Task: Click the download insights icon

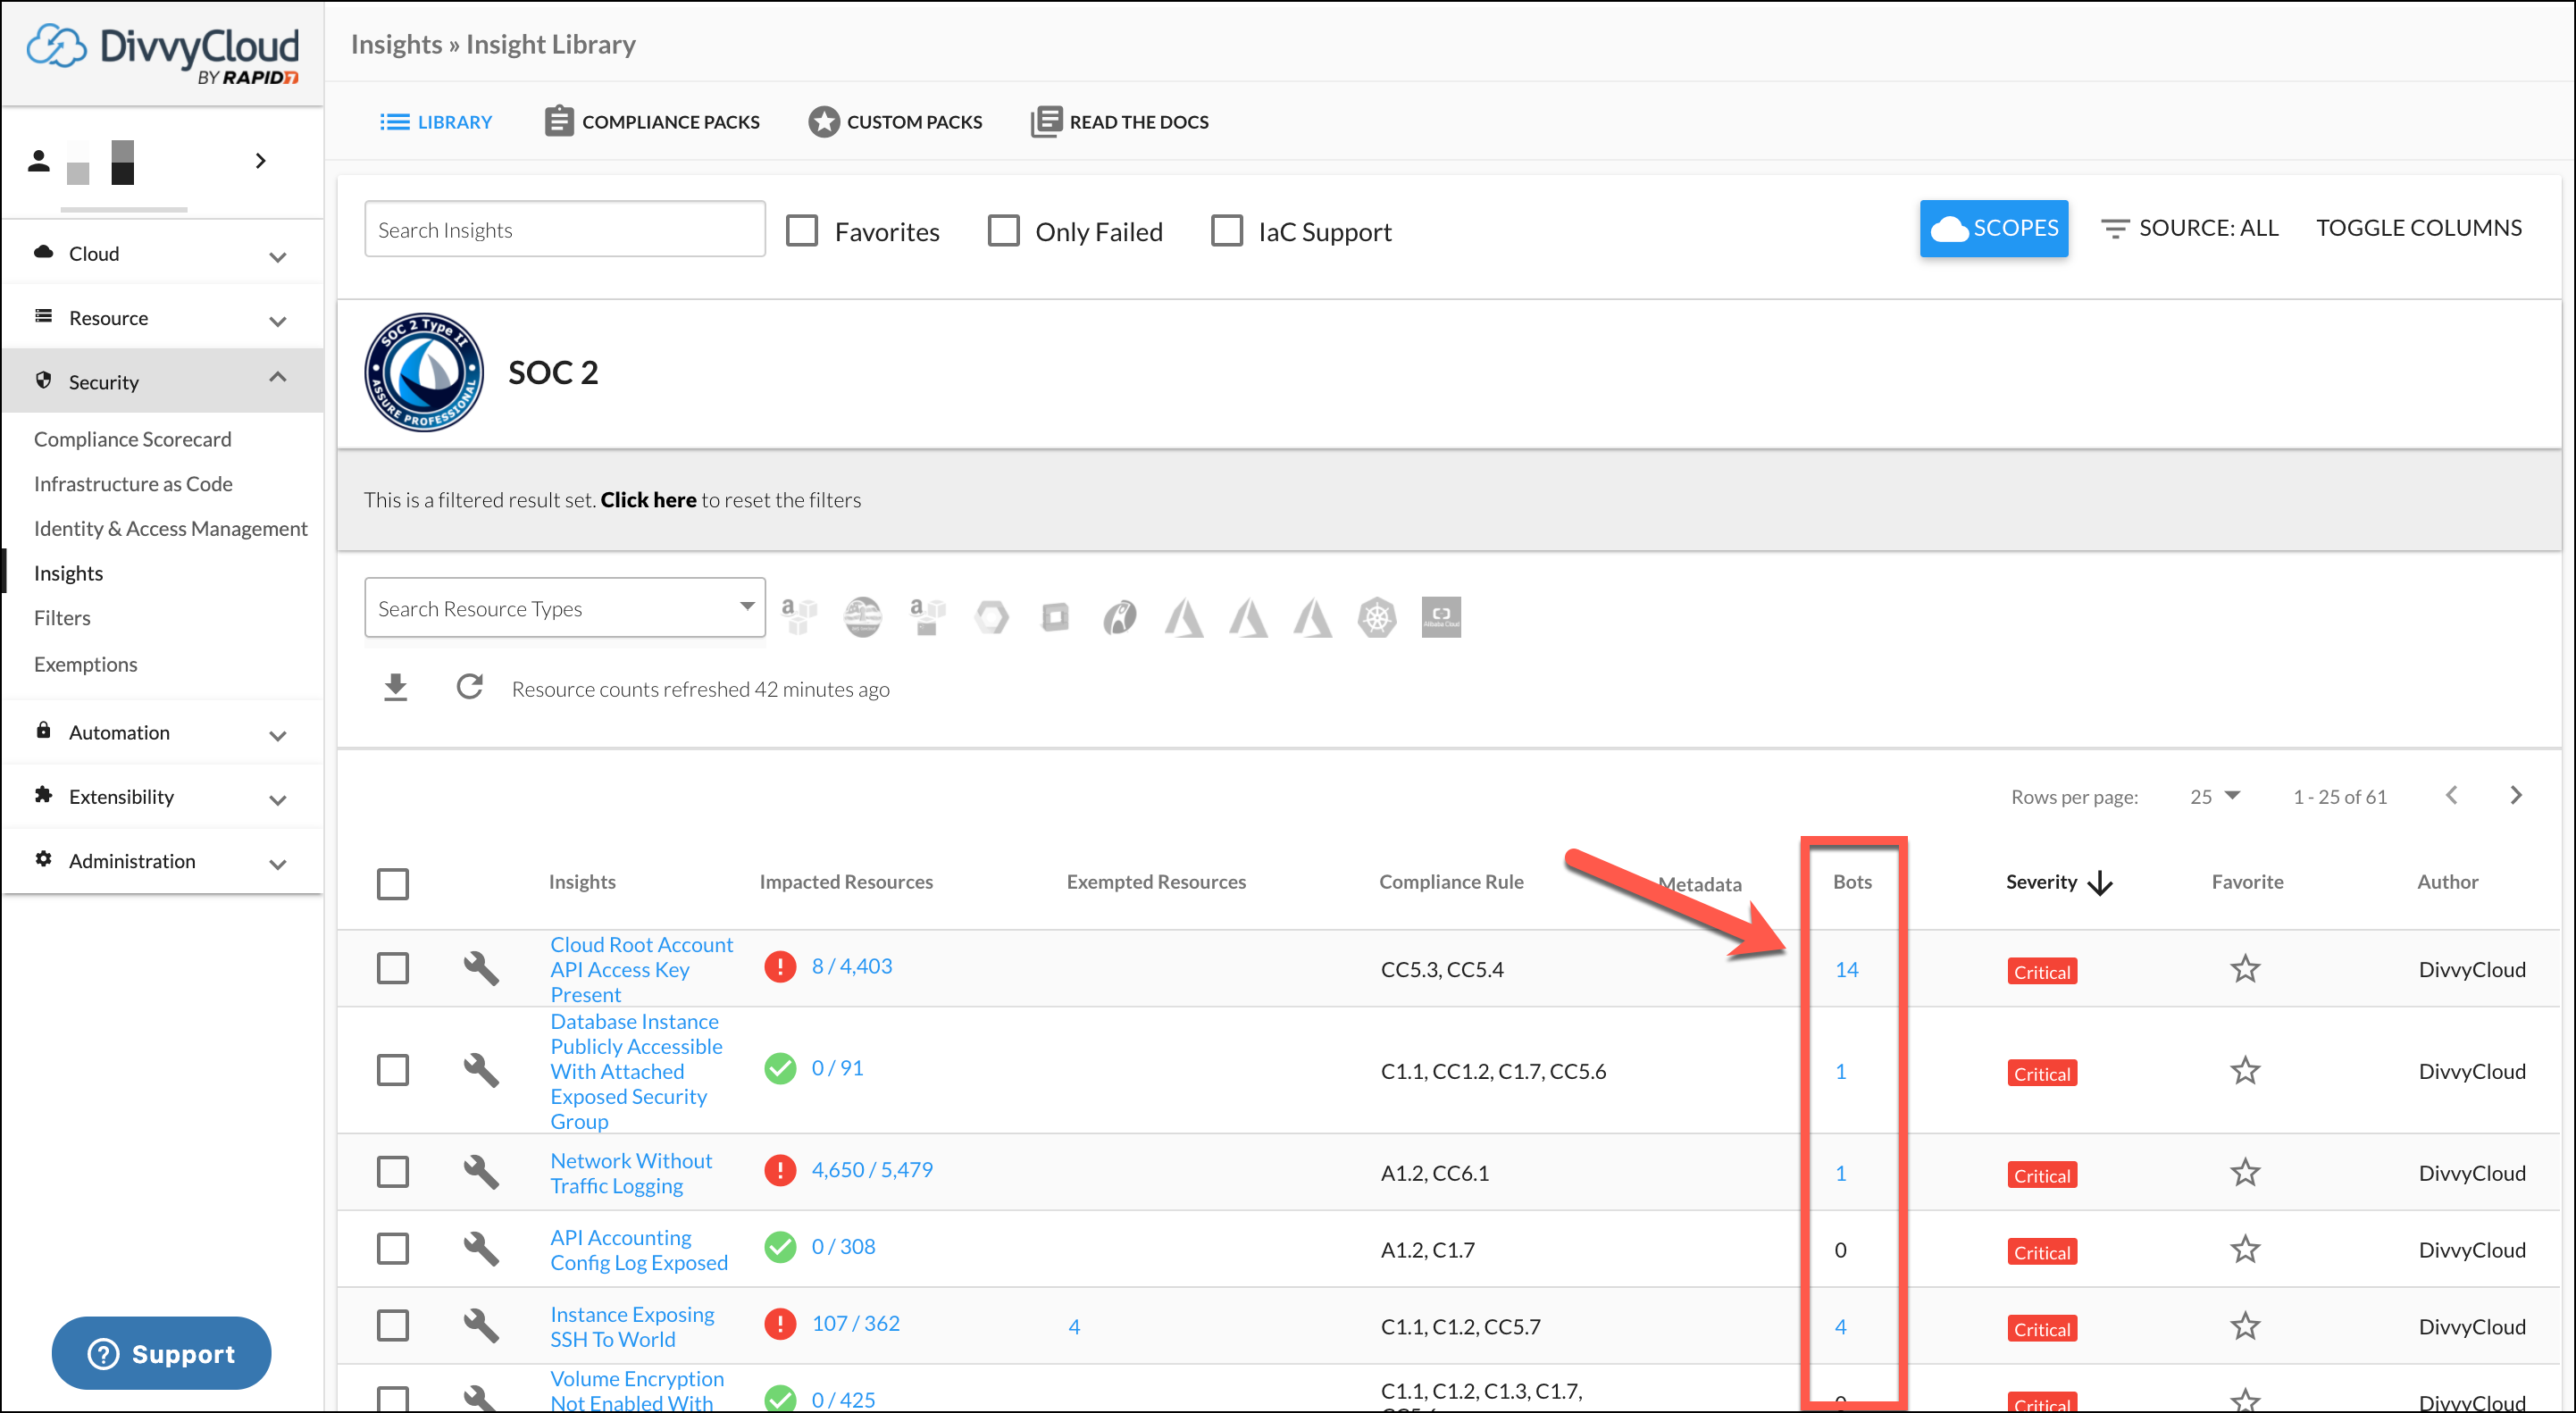Action: pos(396,687)
